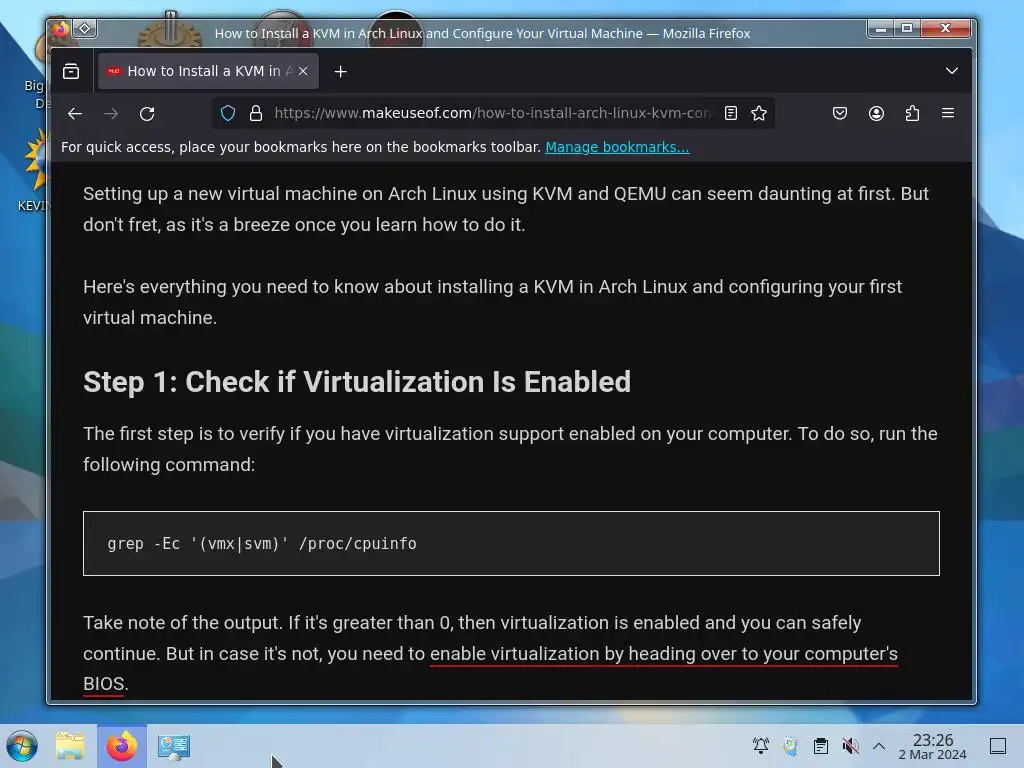The height and width of the screenshot is (768, 1024).
Task: Expand hidden system tray icons arrow
Action: (879, 746)
